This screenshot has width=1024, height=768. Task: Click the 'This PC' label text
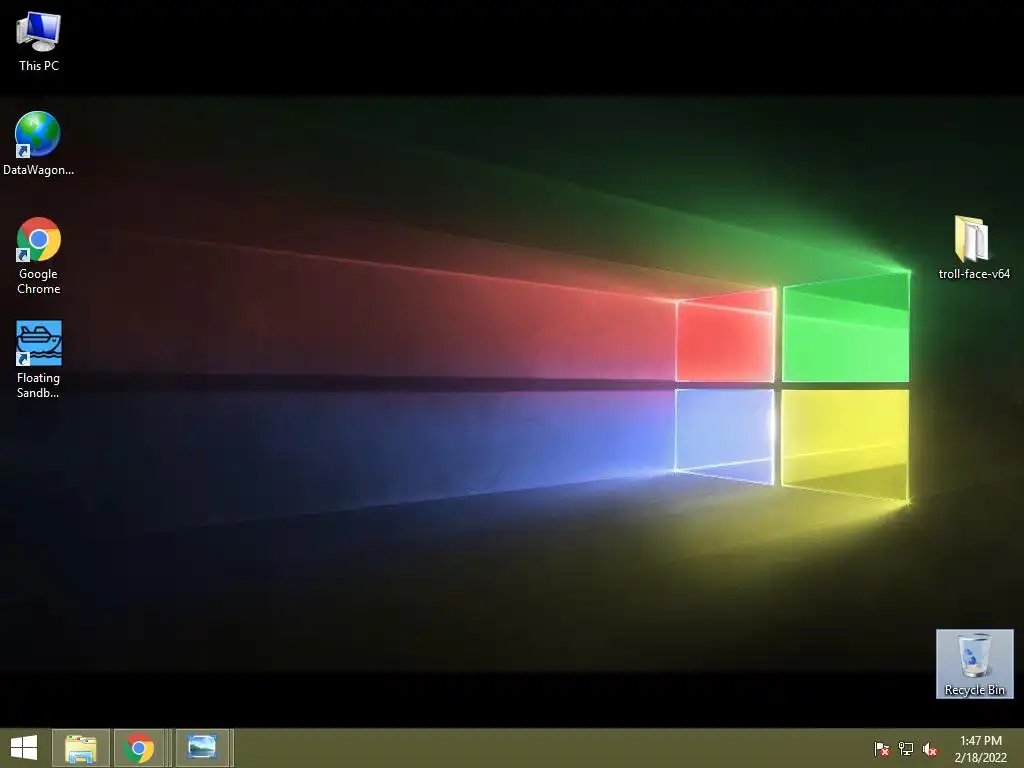coord(39,65)
